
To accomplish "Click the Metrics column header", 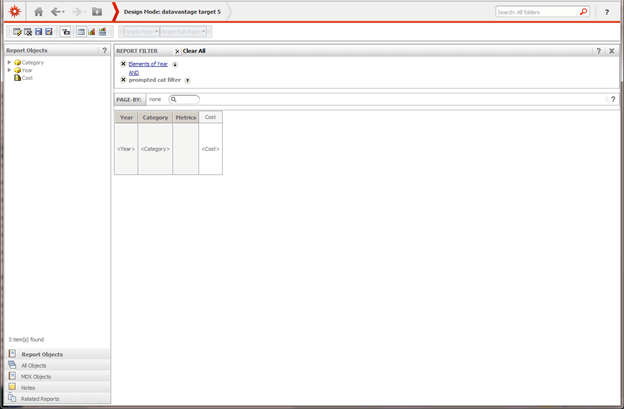I will tap(186, 117).
